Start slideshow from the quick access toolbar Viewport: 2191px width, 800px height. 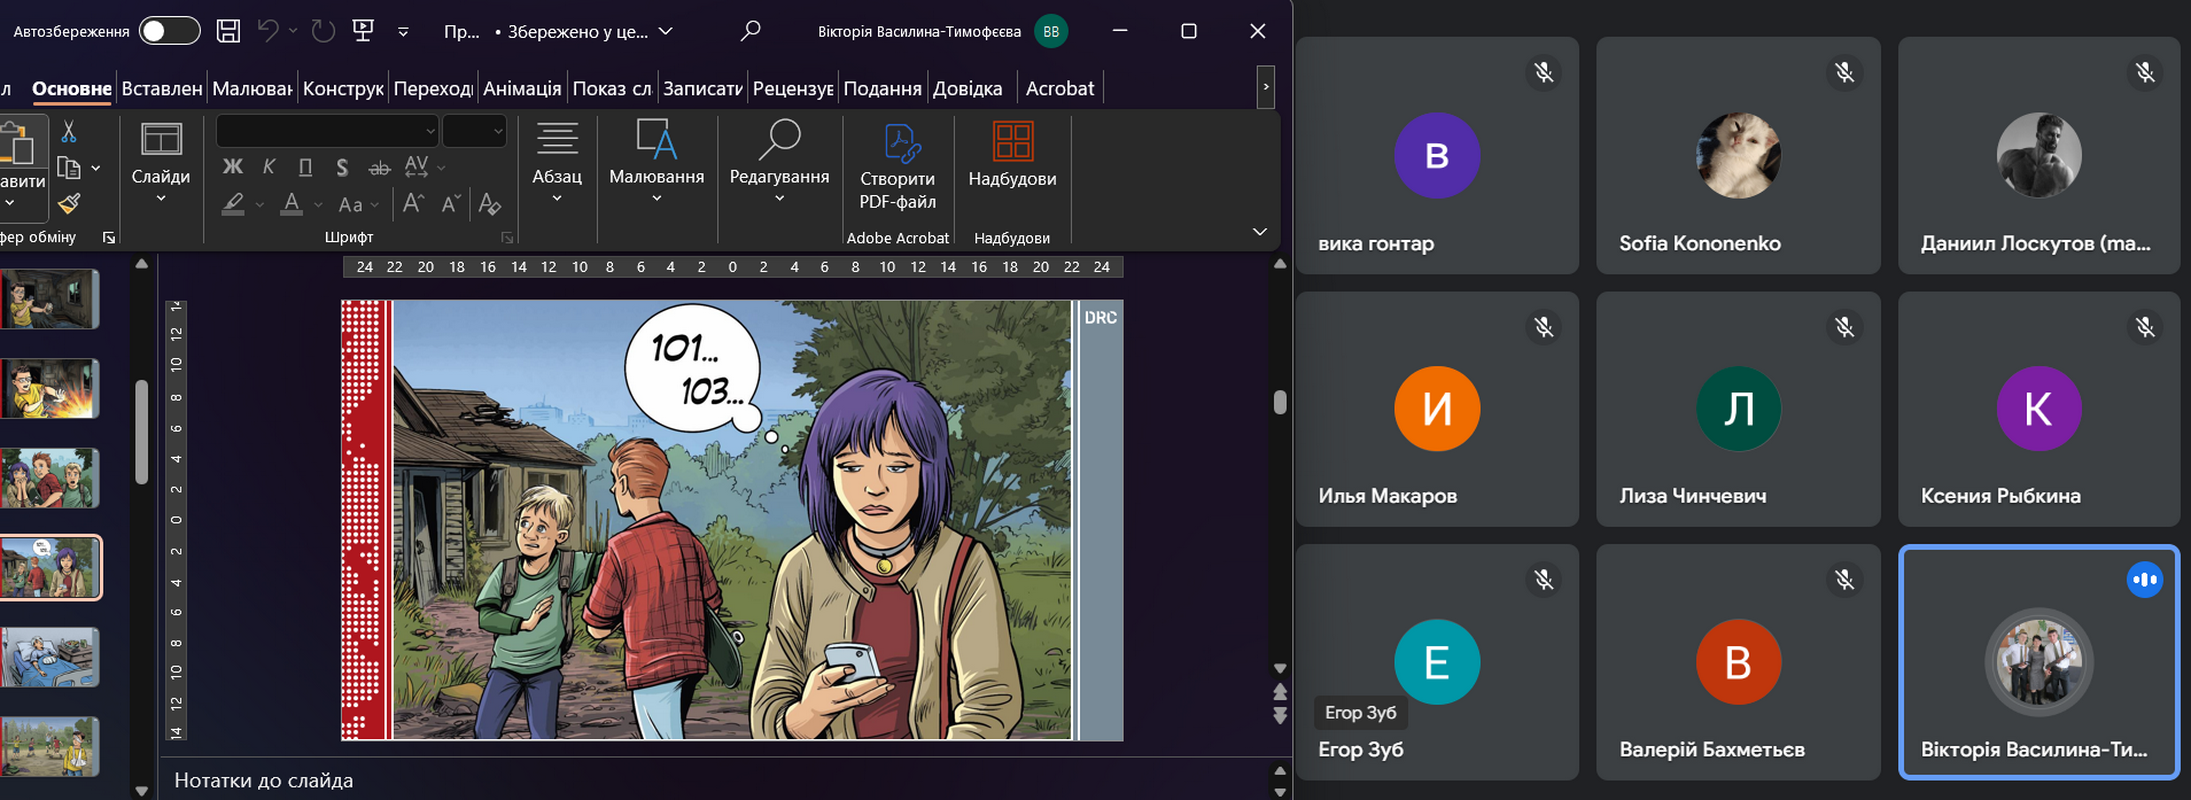point(363,31)
